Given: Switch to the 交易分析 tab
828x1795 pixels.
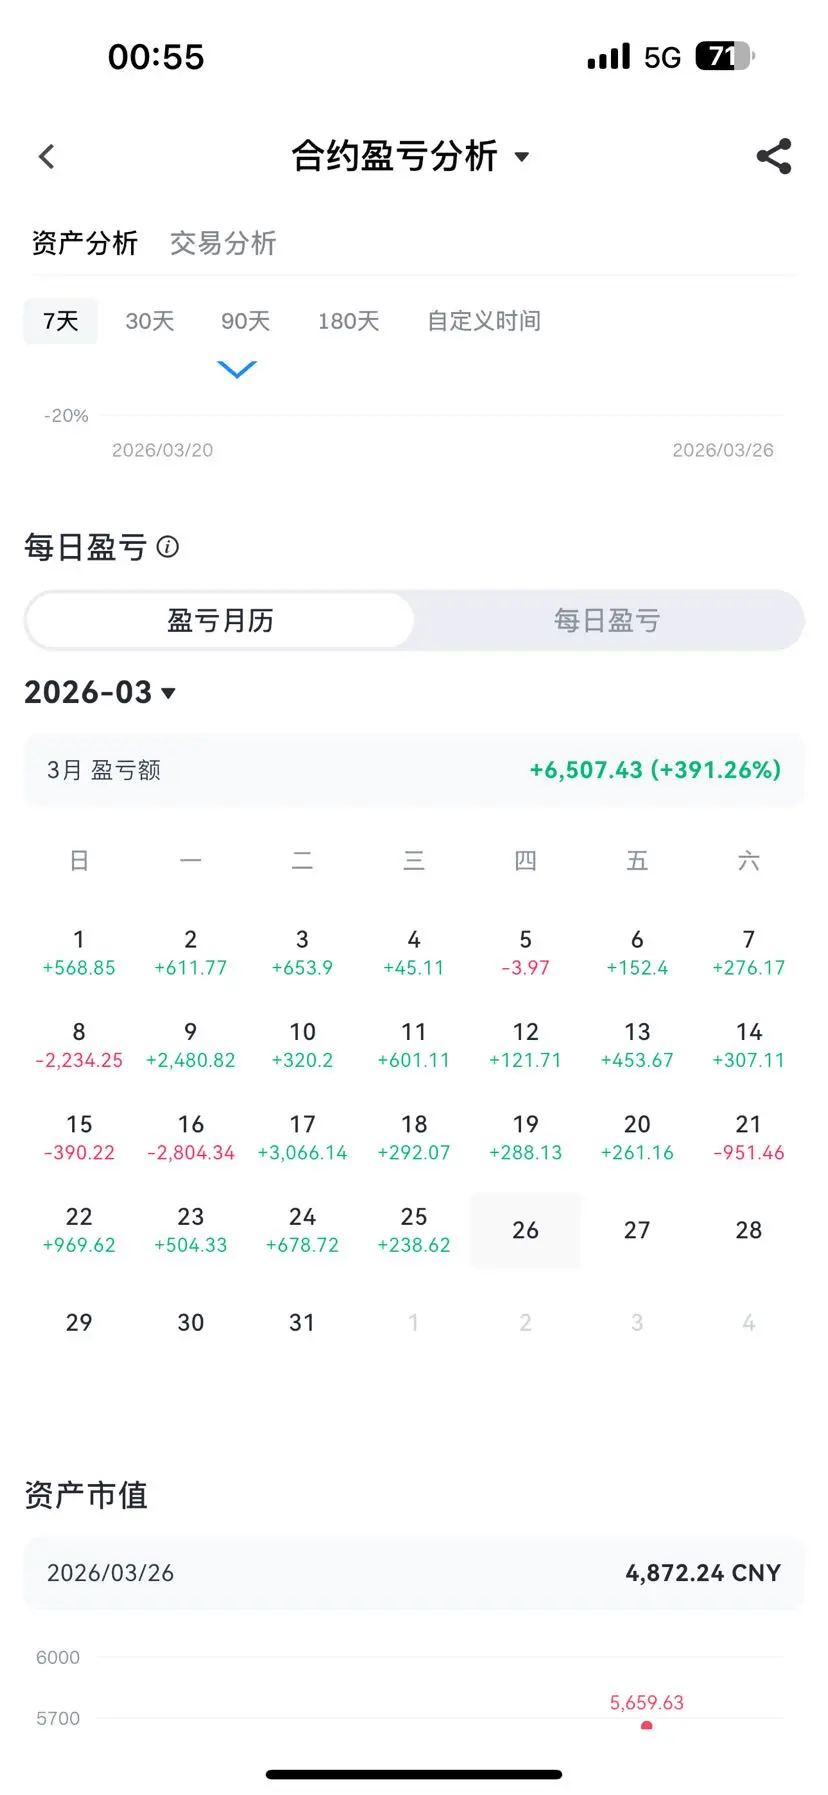Looking at the screenshot, I should (222, 243).
